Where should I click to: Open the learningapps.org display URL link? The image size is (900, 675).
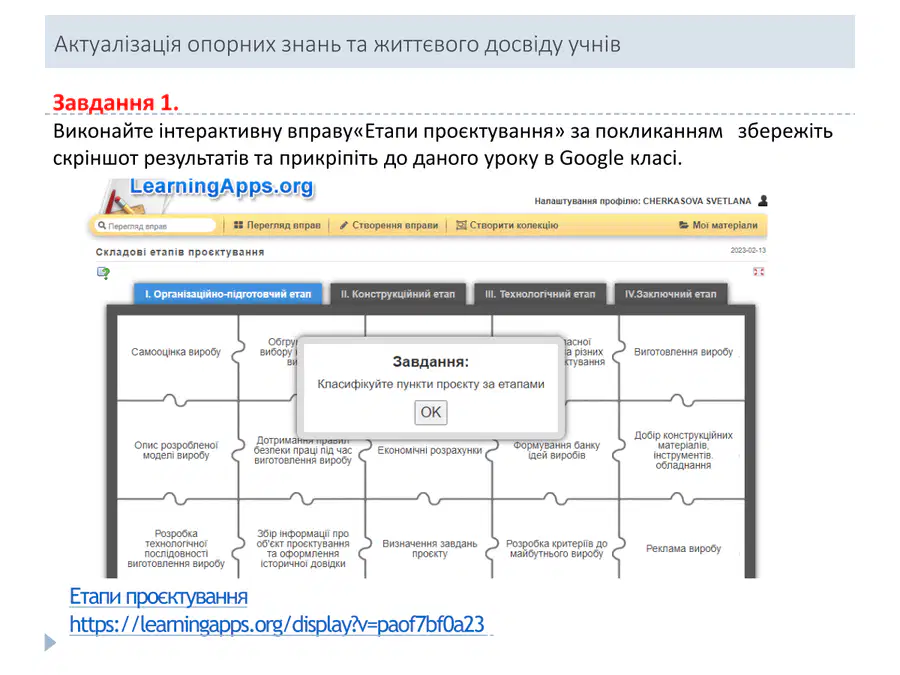coord(277,624)
